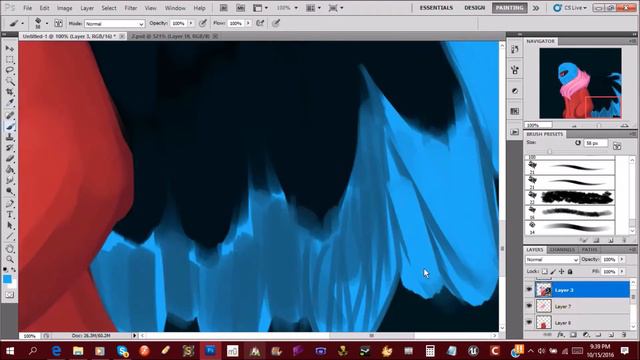Viewport: 640px width, 360px height.
Task: Click Add layer style fx icon
Action: coord(561,335)
